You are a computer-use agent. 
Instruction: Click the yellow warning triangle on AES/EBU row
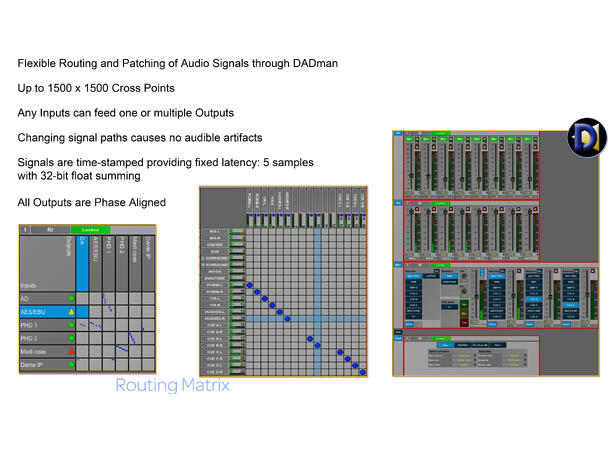tap(71, 312)
